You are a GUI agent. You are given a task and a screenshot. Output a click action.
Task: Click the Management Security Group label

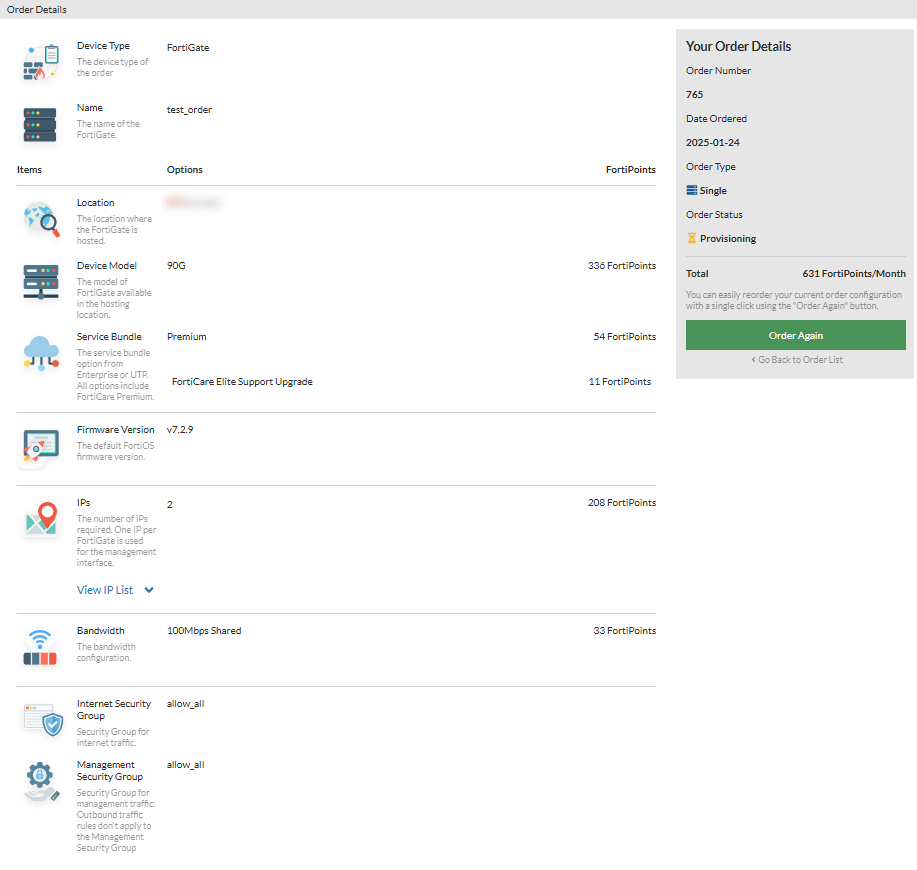point(110,771)
